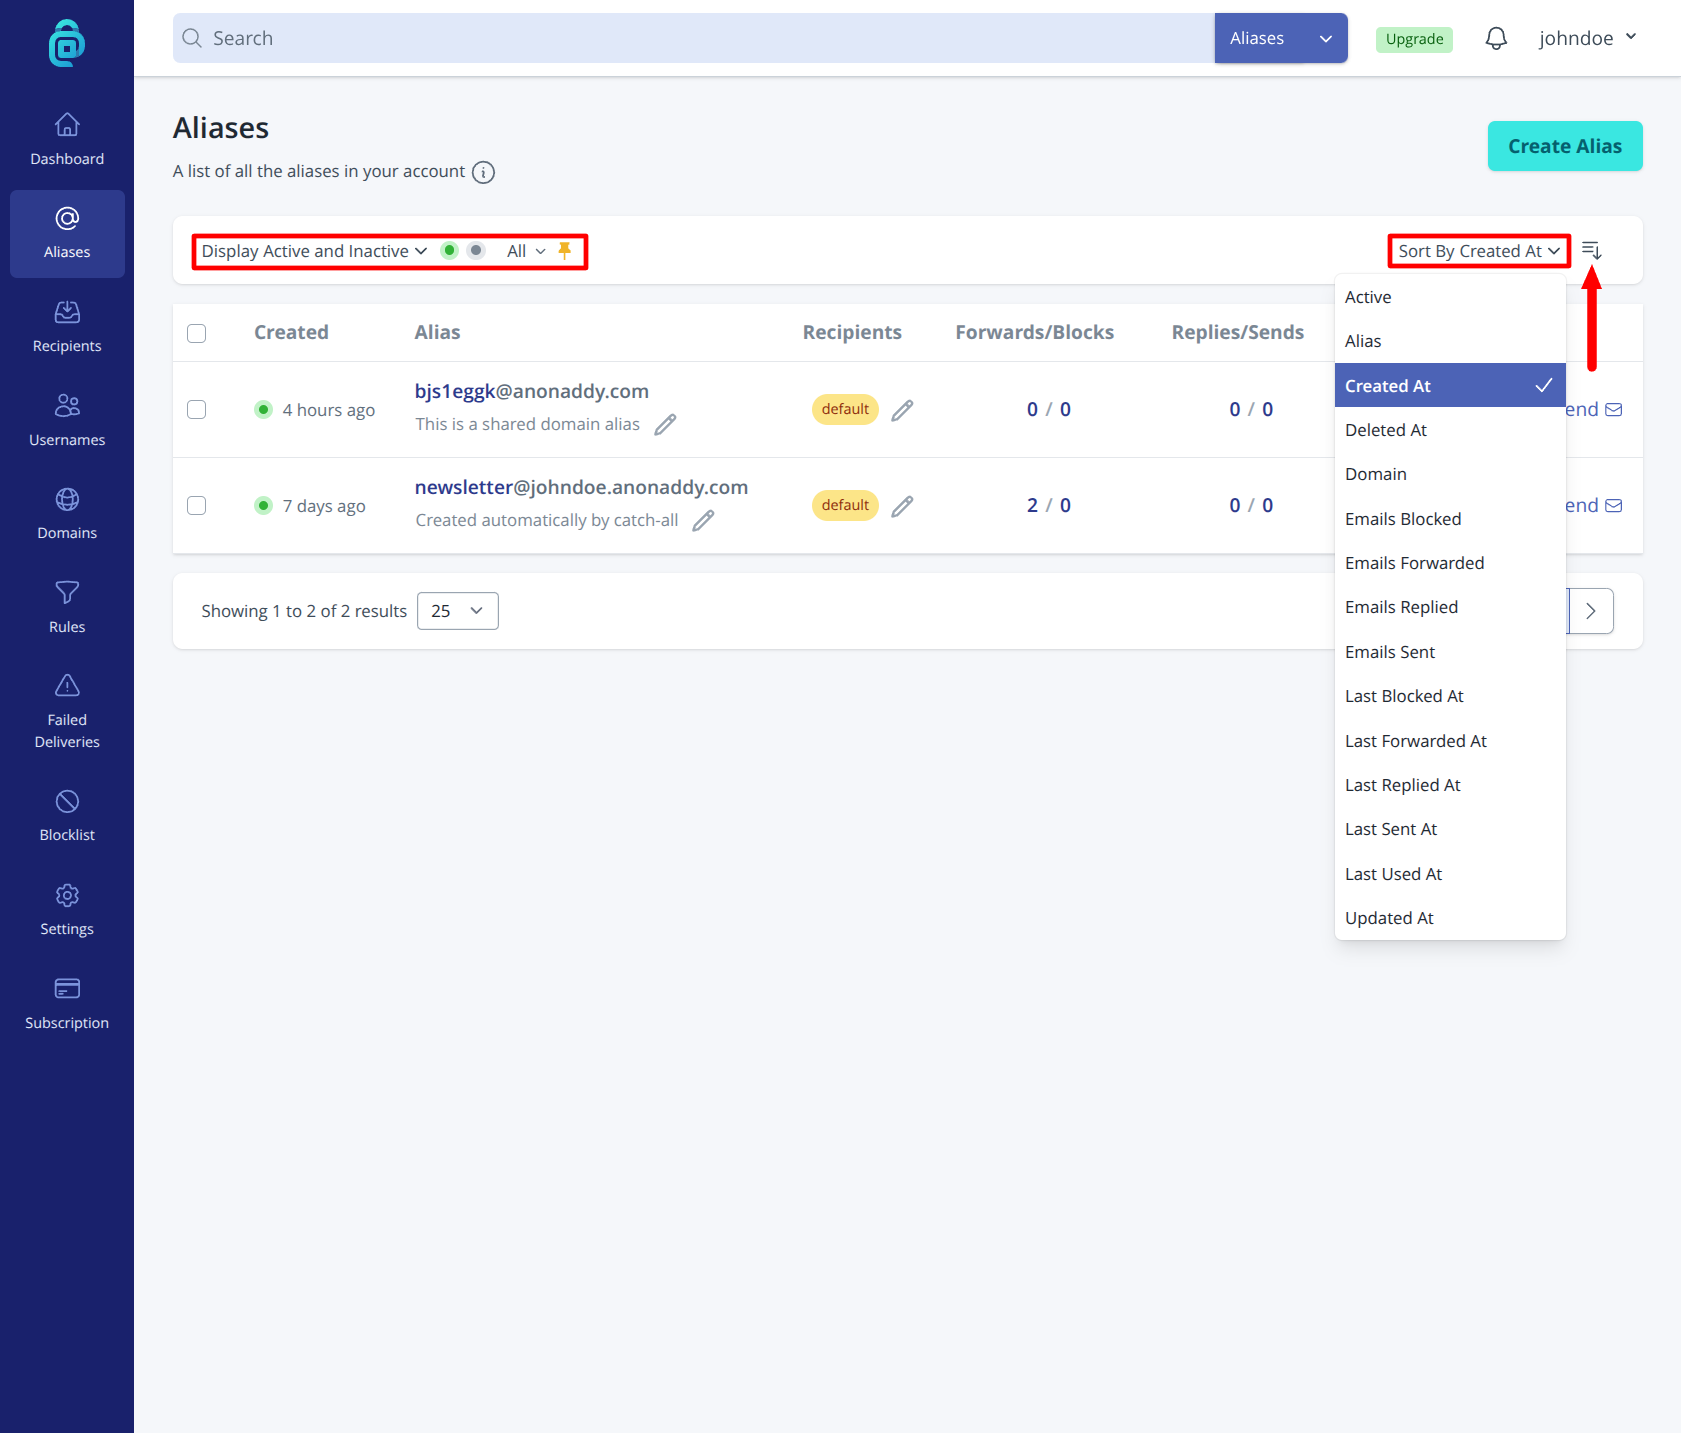This screenshot has height=1433, width=1681.
Task: Open the All filter dropdown
Action: (x=526, y=251)
